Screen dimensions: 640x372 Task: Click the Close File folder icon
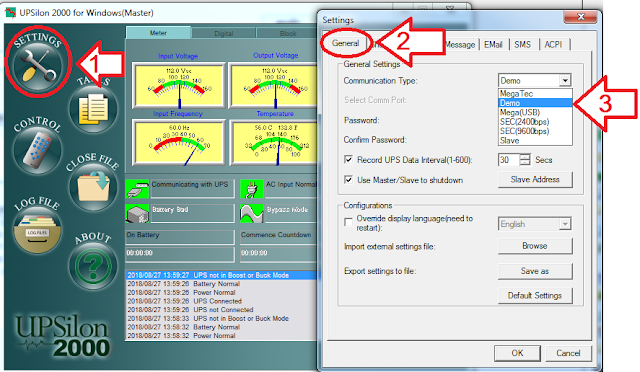pos(93,187)
